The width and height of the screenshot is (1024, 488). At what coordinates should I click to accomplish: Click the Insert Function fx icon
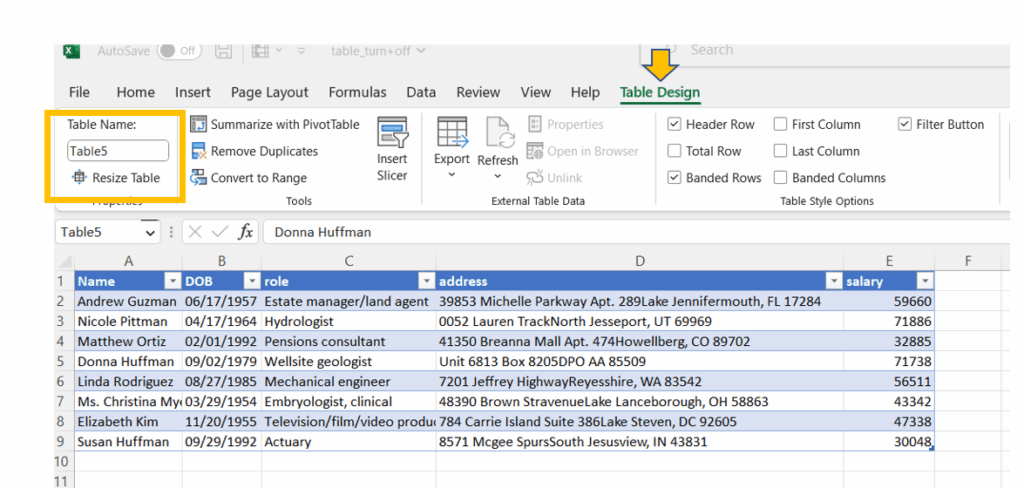[246, 232]
